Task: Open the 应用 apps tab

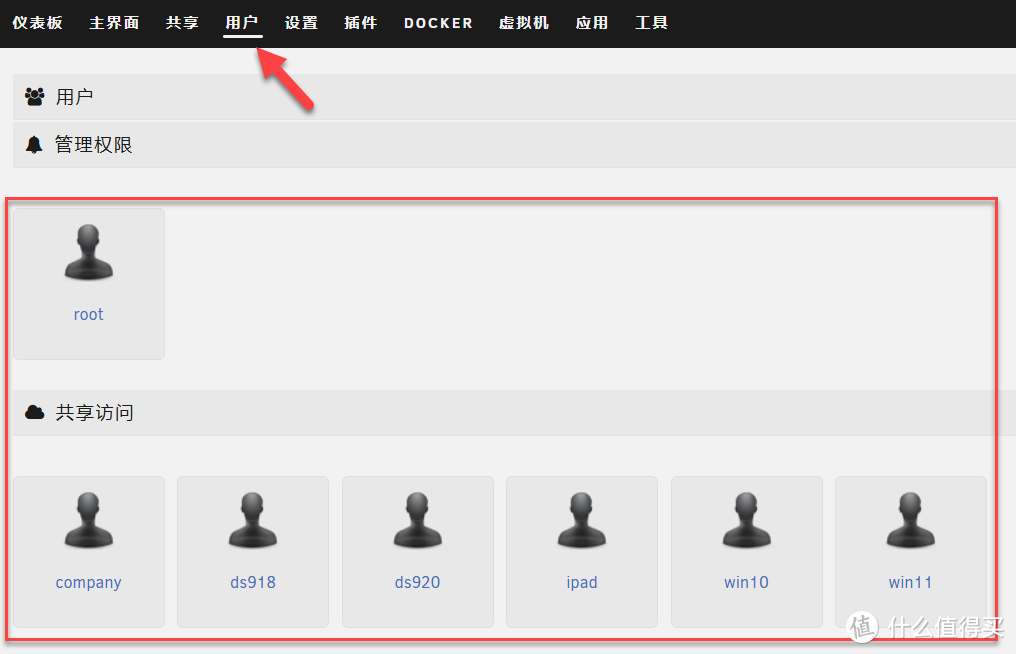Action: 592,23
